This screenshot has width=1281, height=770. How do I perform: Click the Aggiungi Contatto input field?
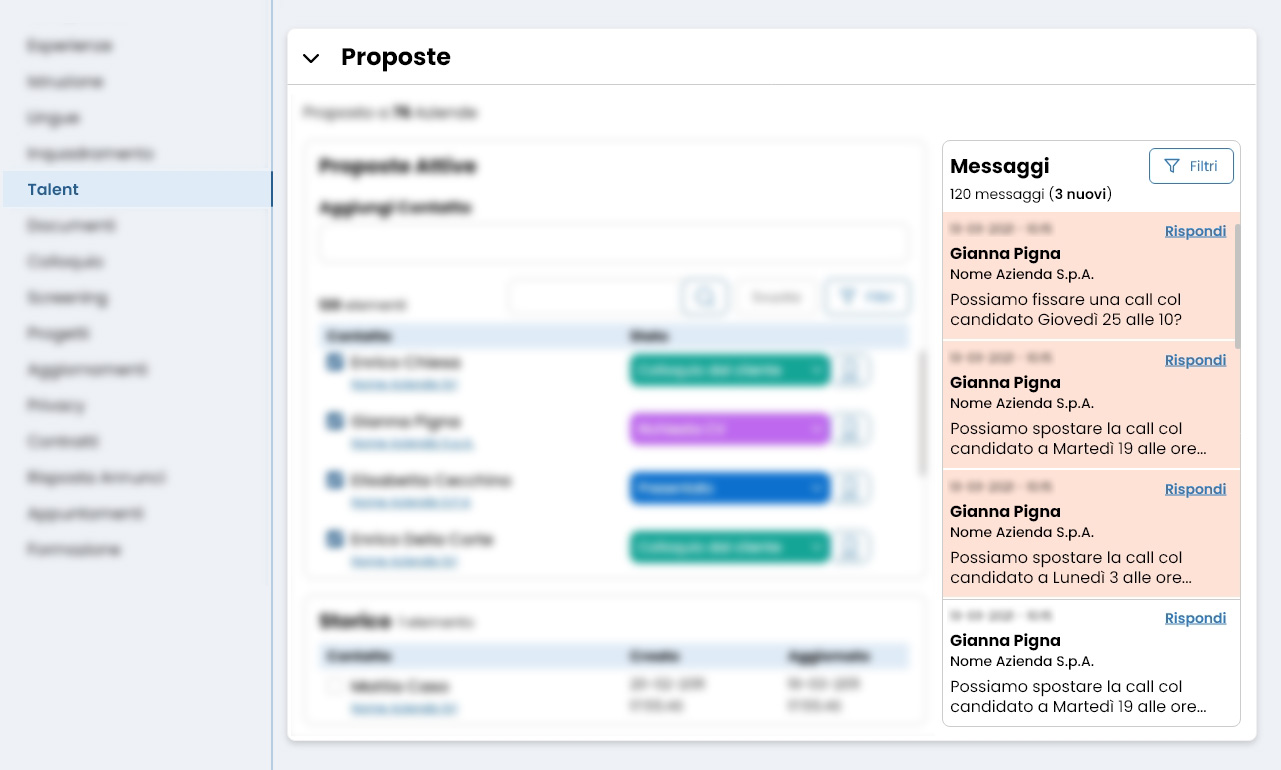[613, 244]
